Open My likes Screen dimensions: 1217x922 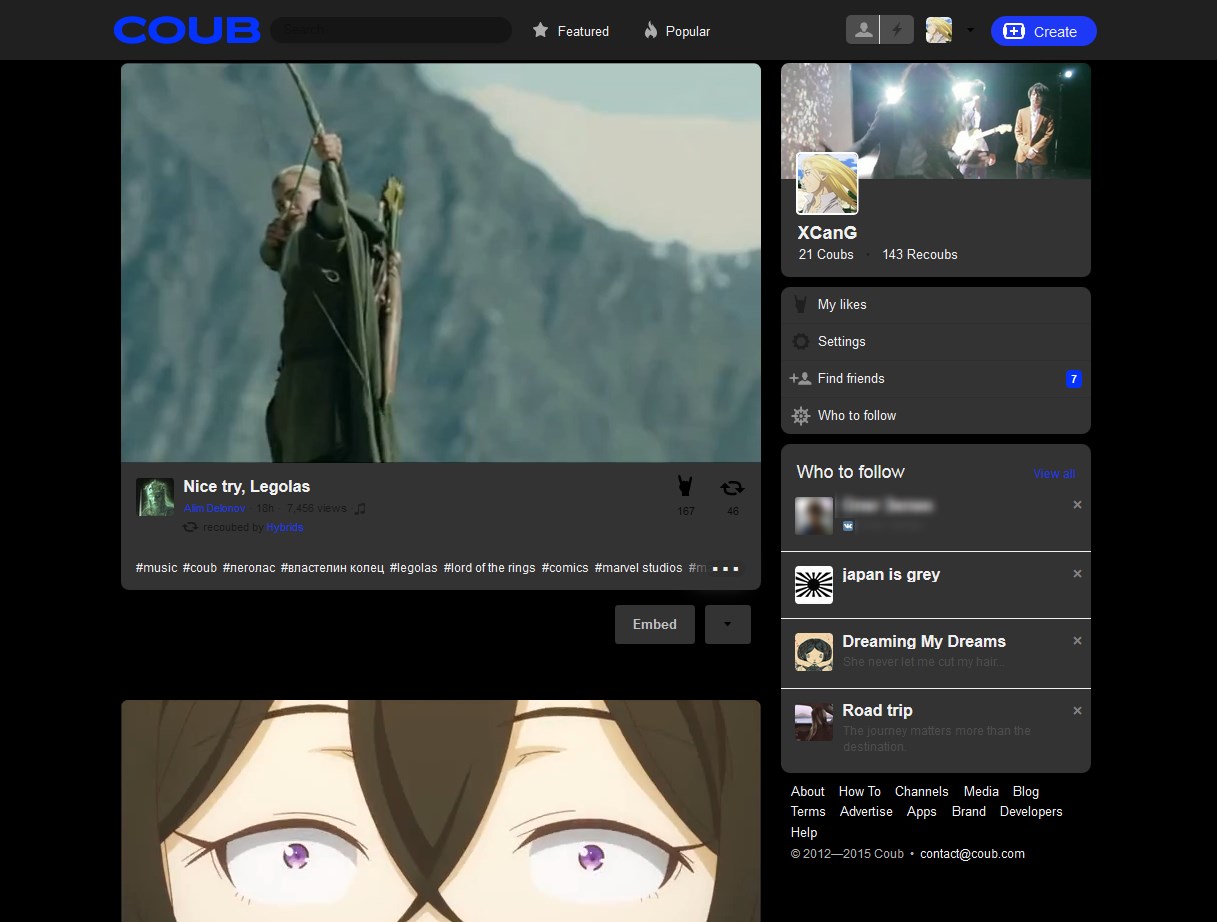click(935, 305)
